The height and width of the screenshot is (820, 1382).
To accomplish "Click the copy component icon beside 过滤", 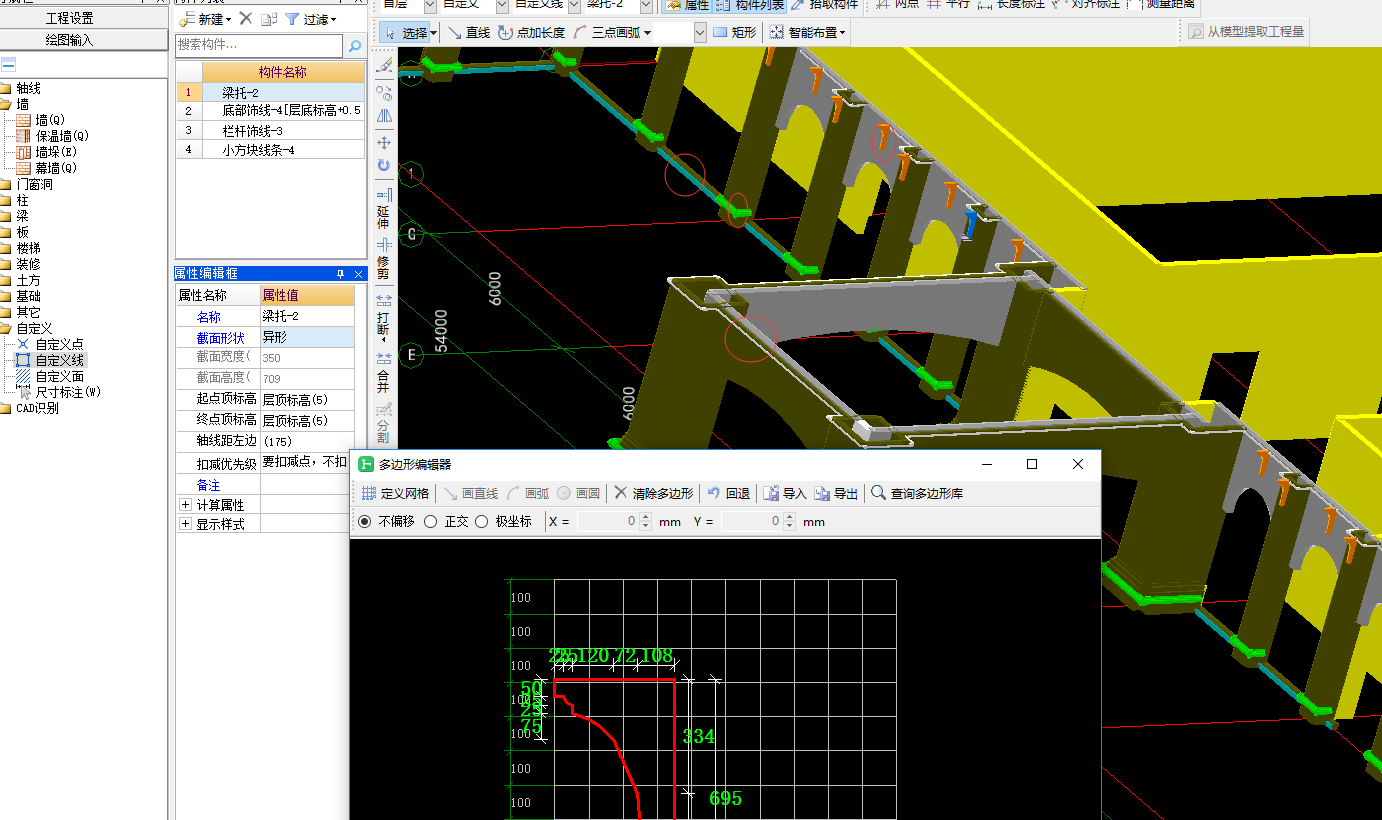I will coord(269,19).
